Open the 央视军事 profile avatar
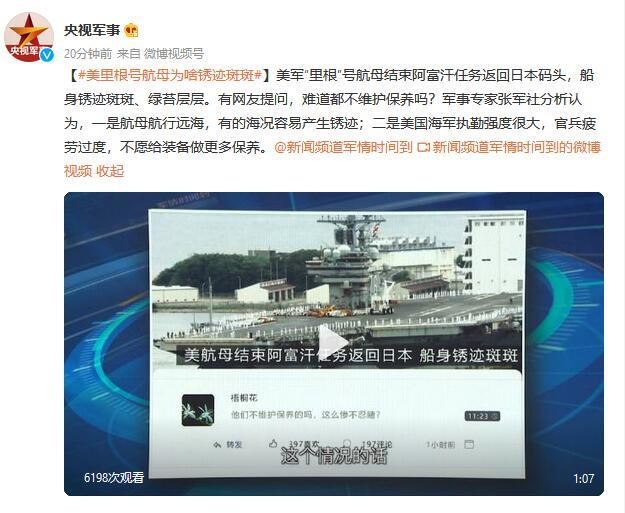 tap(29, 37)
